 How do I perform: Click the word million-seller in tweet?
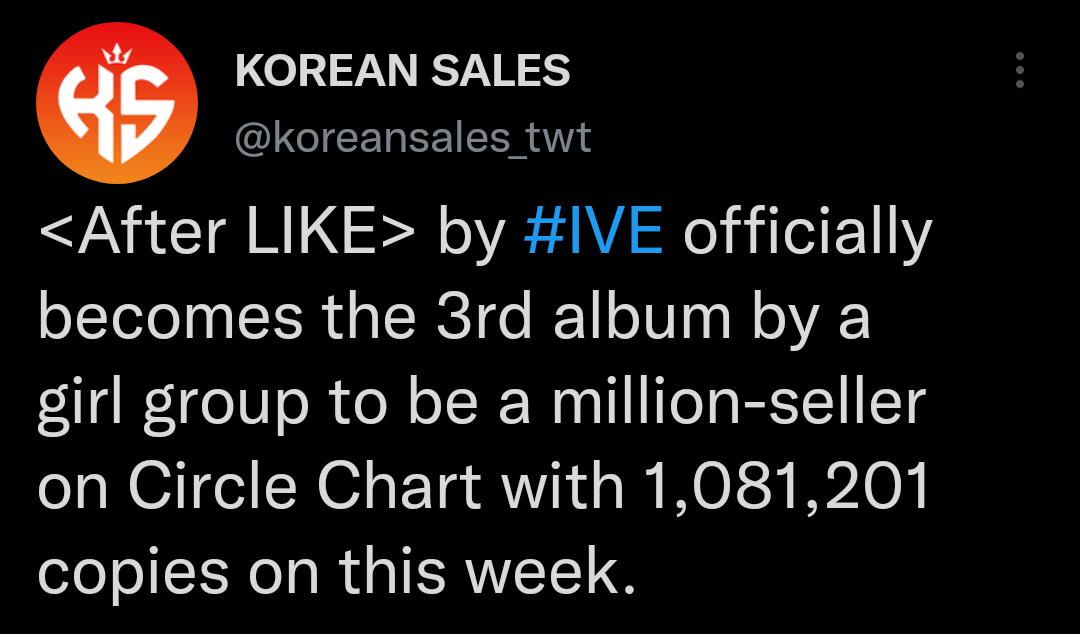[x=738, y=402]
